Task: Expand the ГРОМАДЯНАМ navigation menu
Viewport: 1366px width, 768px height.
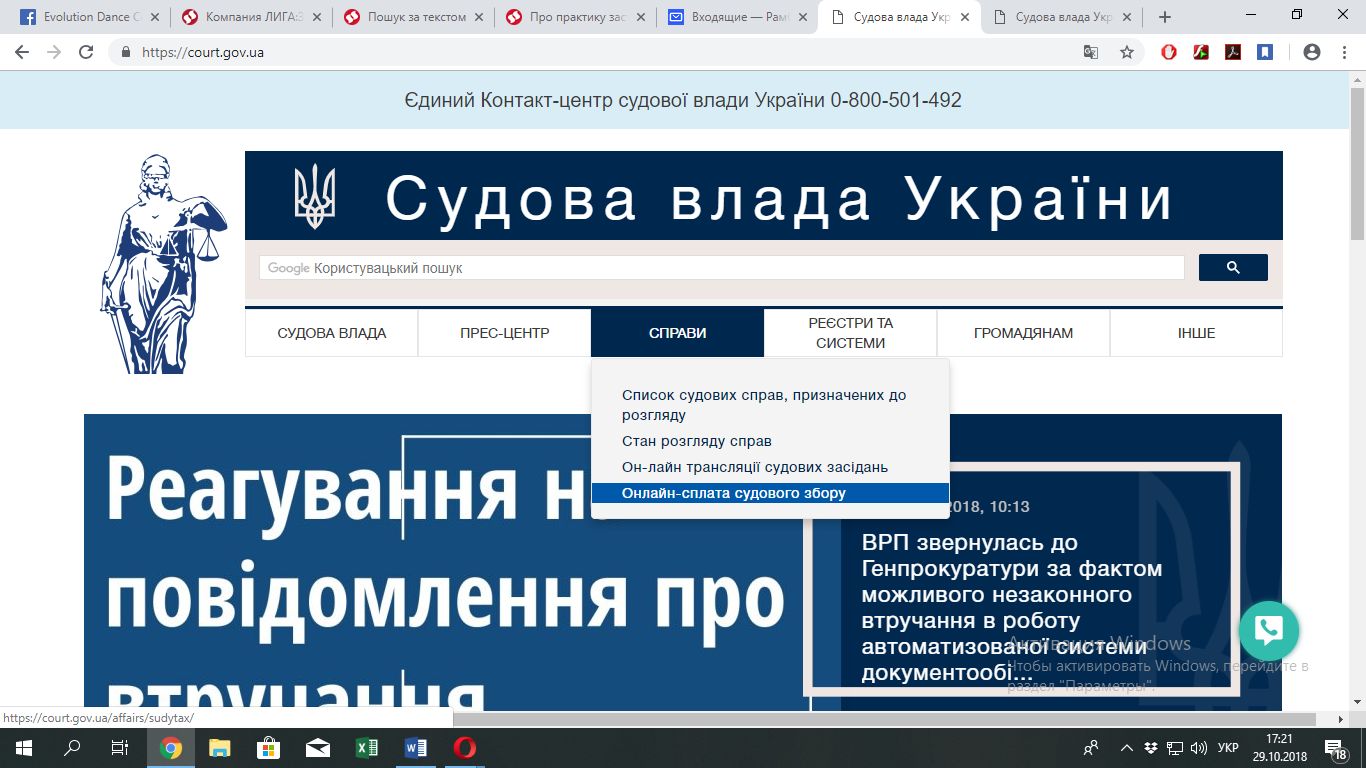Action: click(x=1023, y=333)
